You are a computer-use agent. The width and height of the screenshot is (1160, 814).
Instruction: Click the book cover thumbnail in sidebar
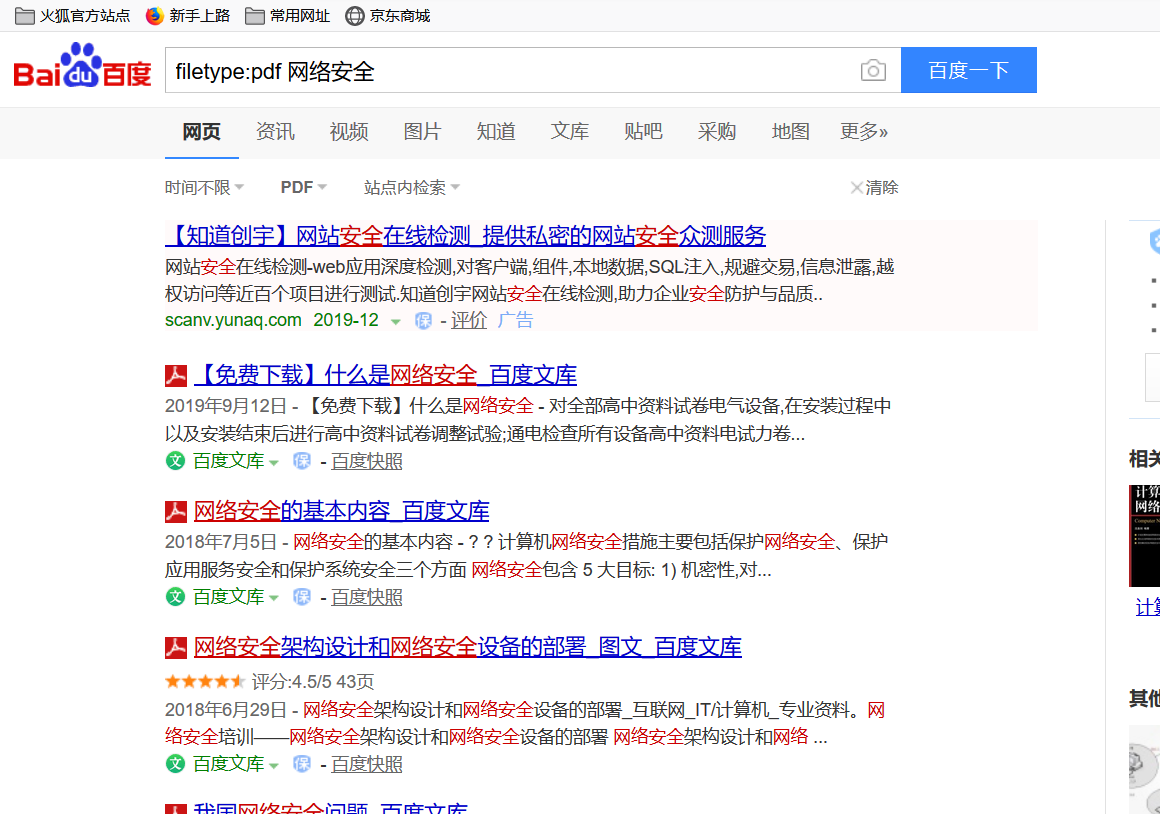coord(1144,536)
